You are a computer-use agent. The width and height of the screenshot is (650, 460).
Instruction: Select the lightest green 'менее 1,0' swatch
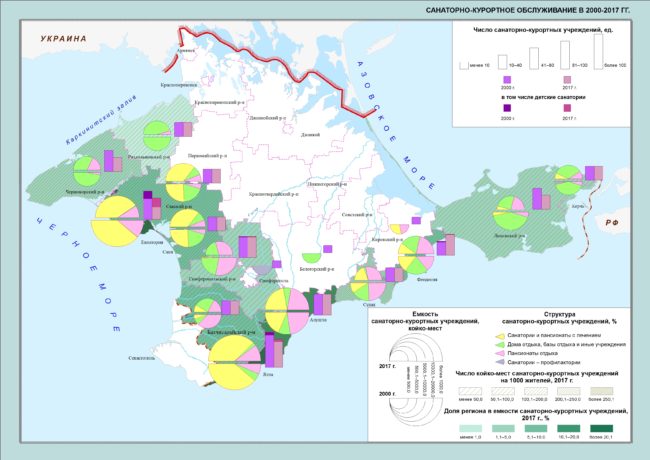pos(471,429)
